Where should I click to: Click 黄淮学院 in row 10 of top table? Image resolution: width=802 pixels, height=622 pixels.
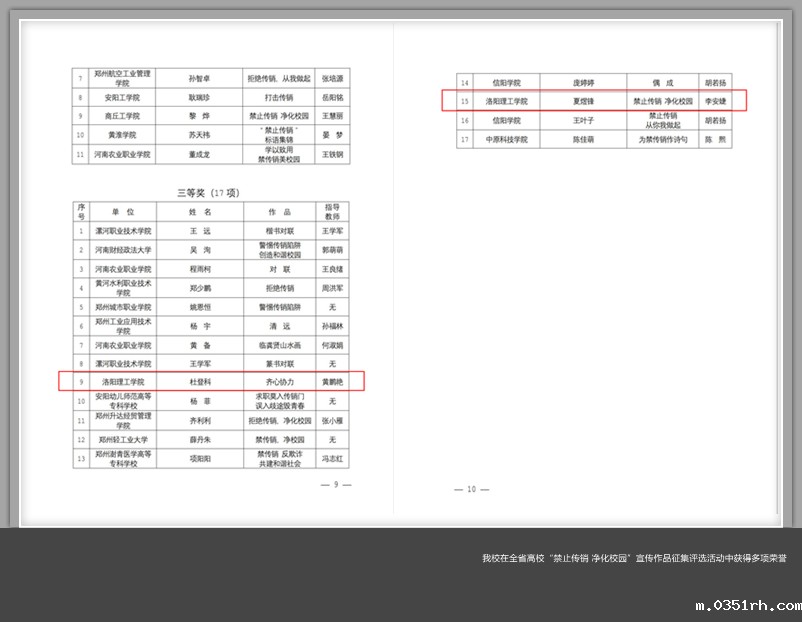click(x=123, y=135)
